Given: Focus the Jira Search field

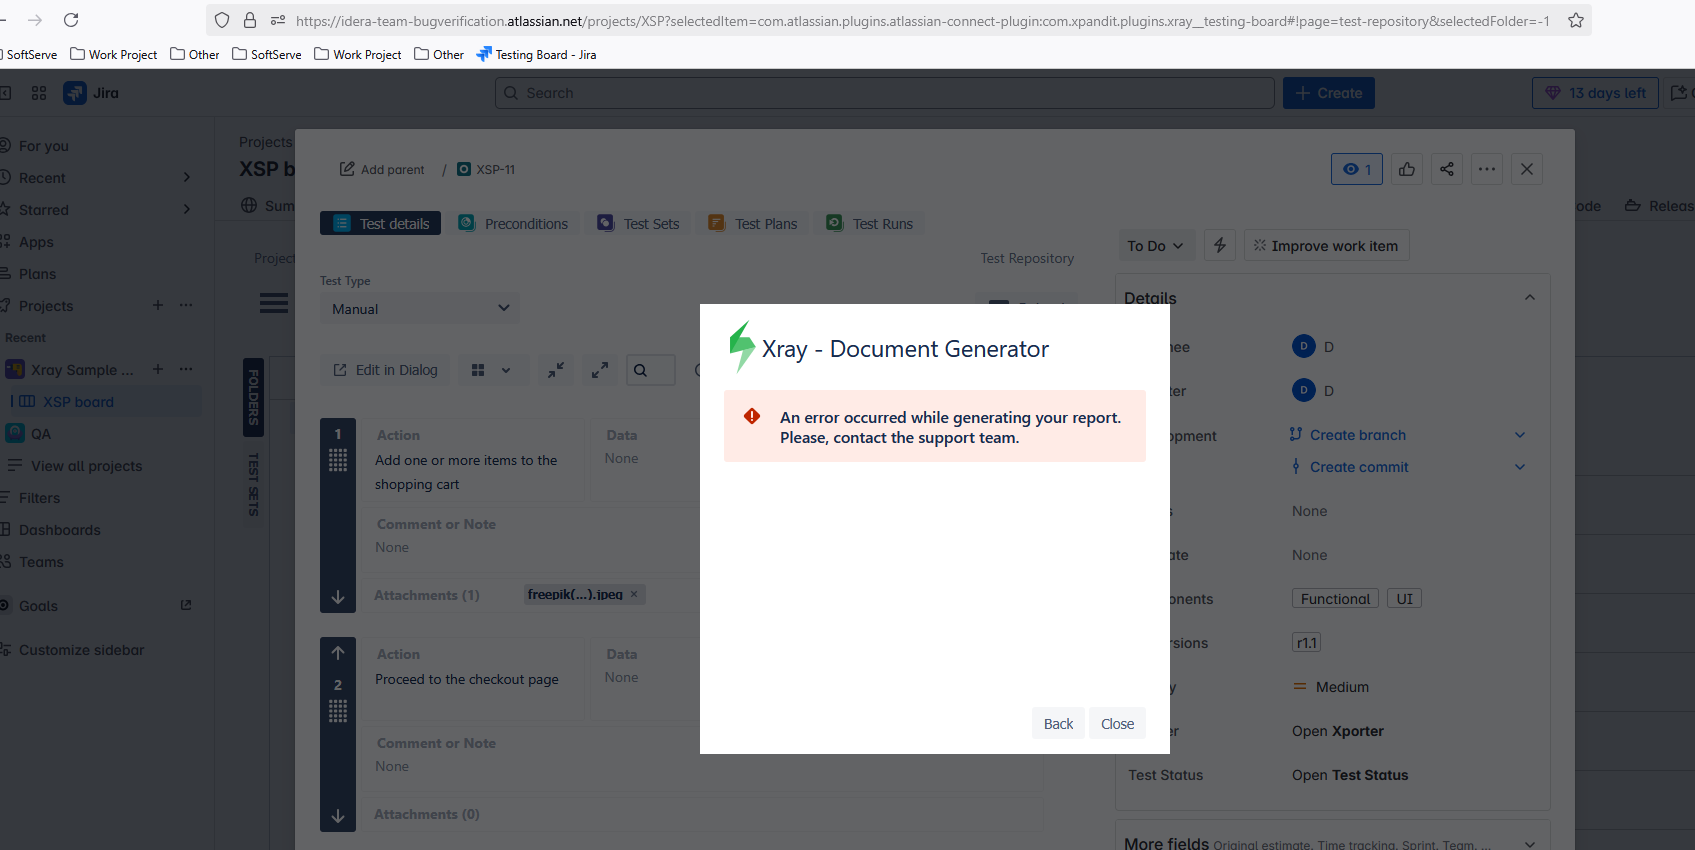Looking at the screenshot, I should [885, 93].
